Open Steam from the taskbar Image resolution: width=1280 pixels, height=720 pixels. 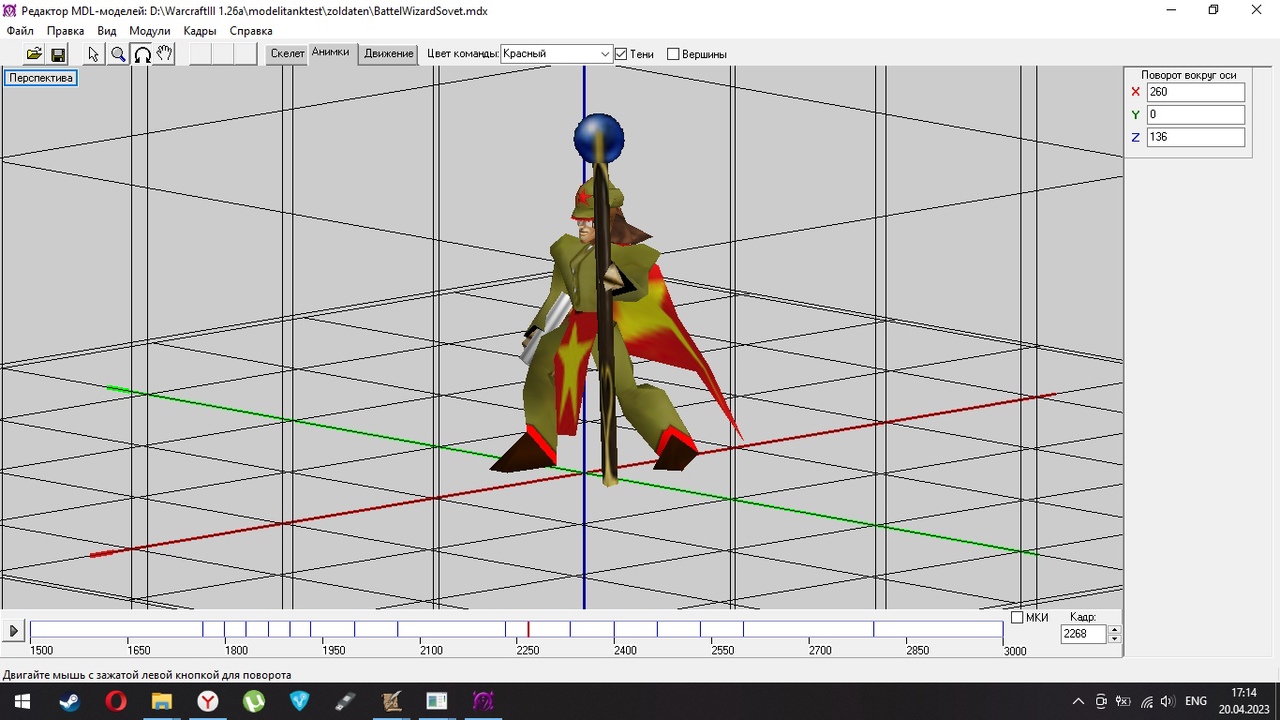69,701
